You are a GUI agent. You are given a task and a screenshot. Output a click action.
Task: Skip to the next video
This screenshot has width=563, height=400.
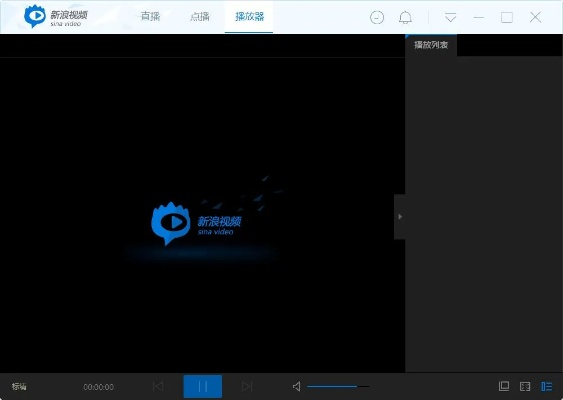[247, 386]
